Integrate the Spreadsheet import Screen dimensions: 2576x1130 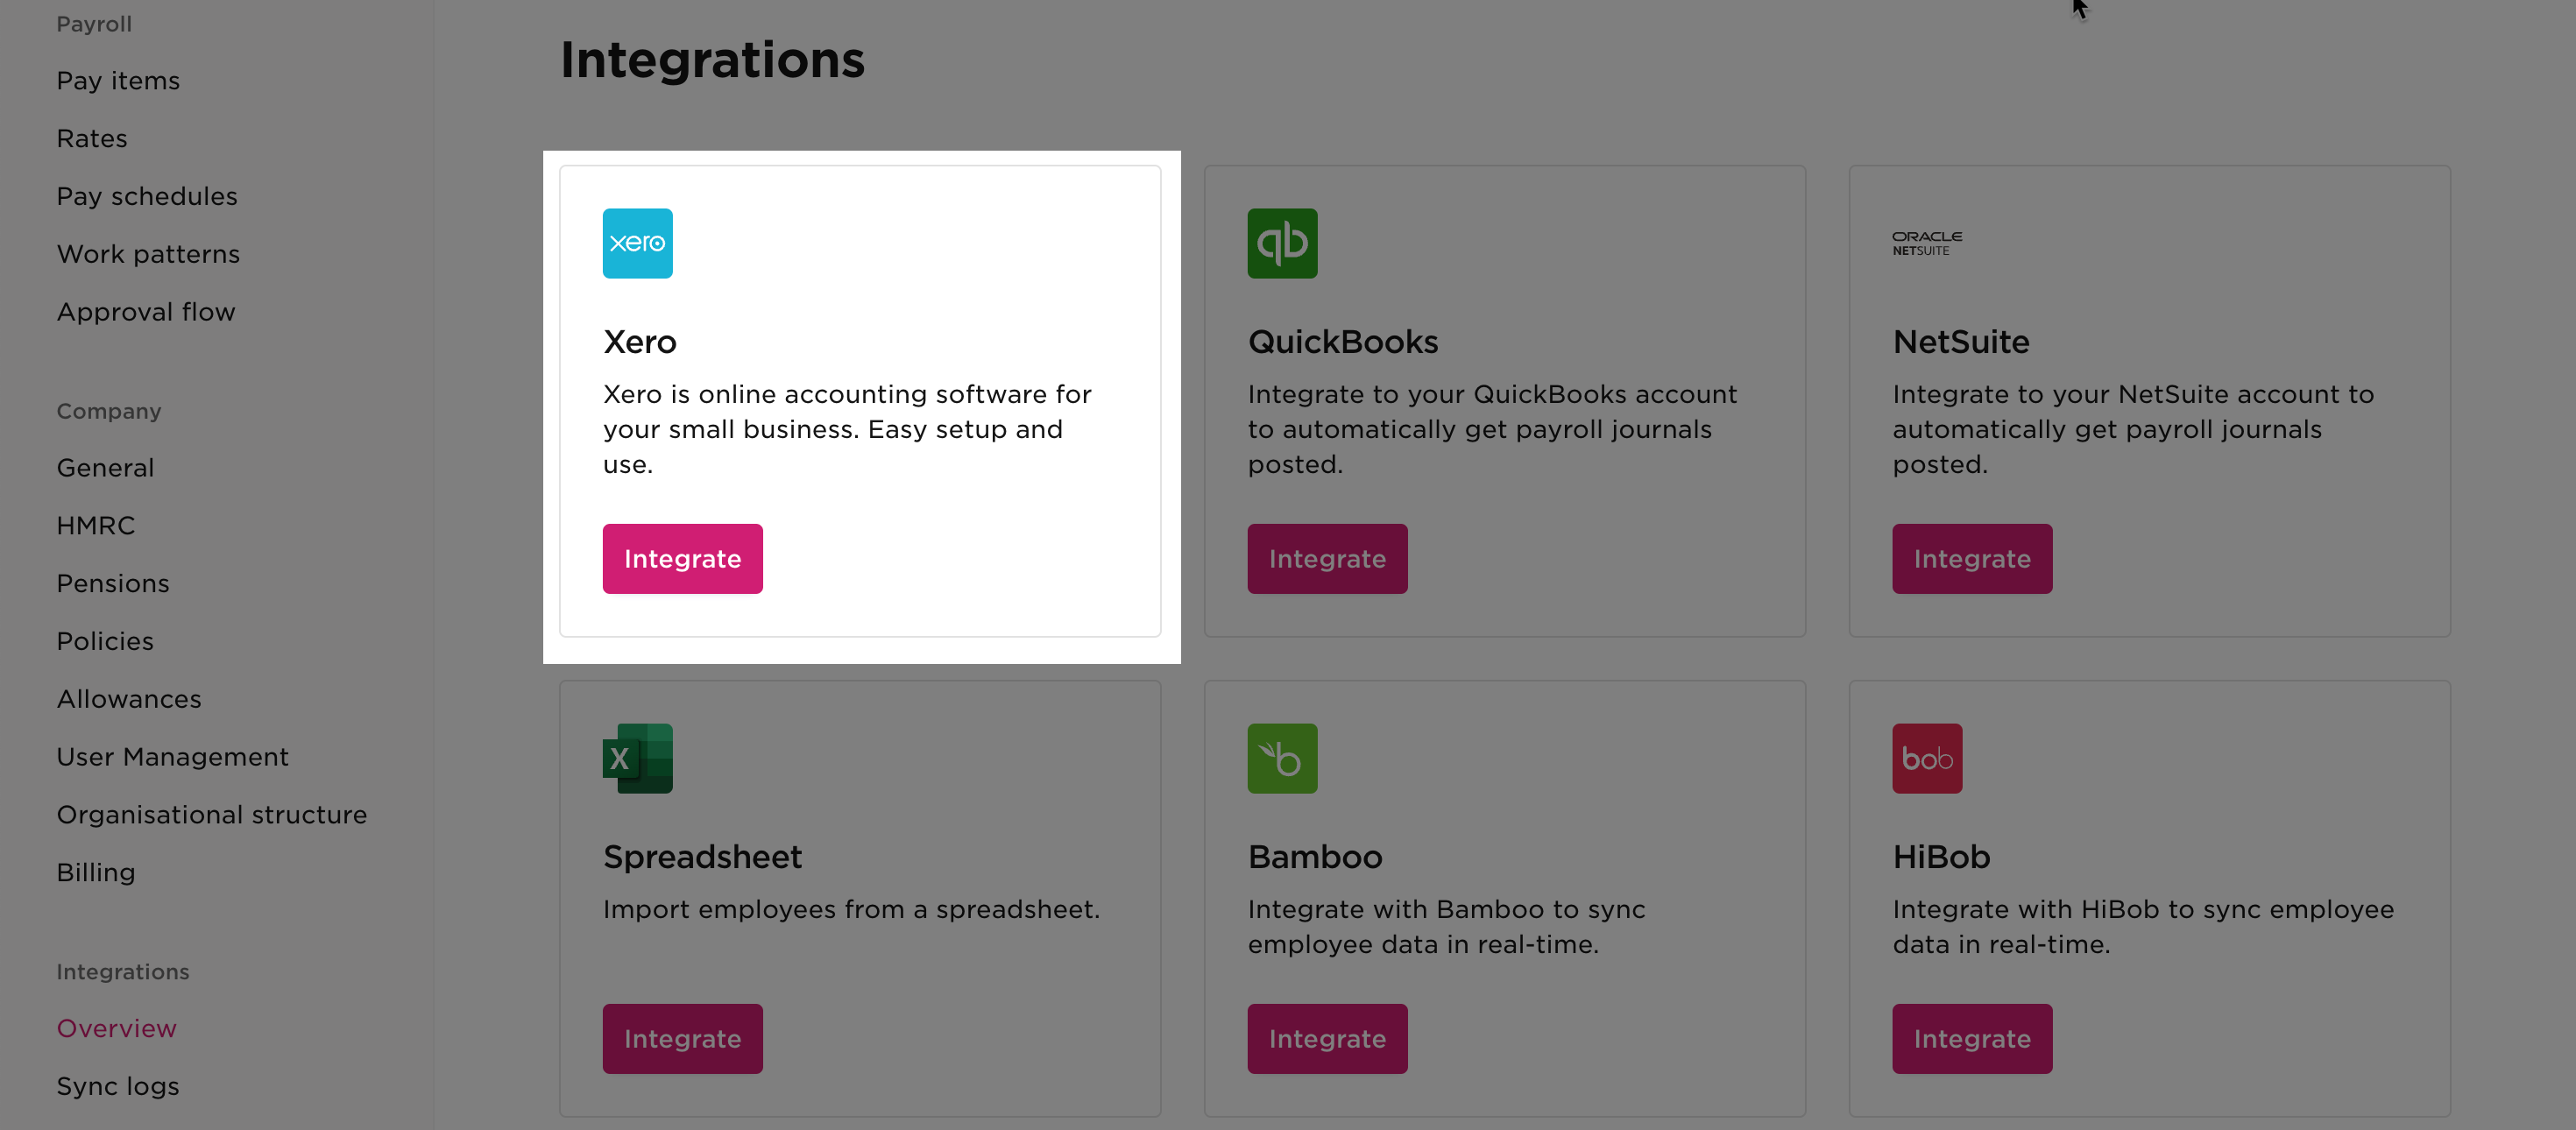pos(682,1038)
